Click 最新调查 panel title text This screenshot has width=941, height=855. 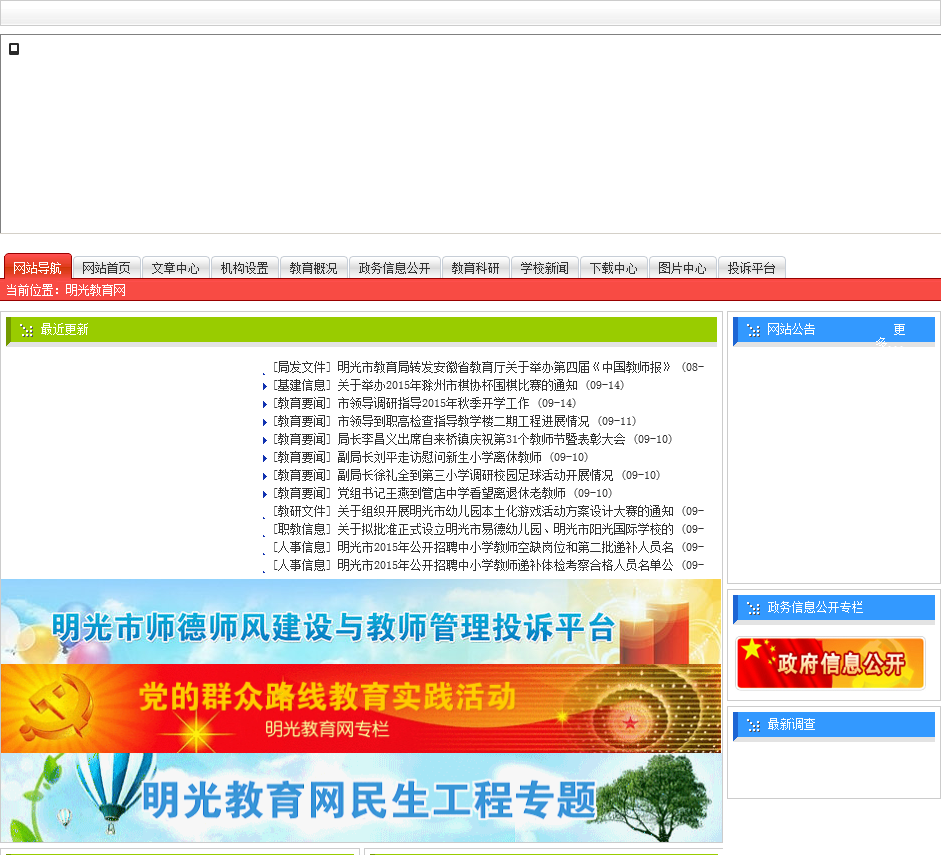tap(791, 725)
